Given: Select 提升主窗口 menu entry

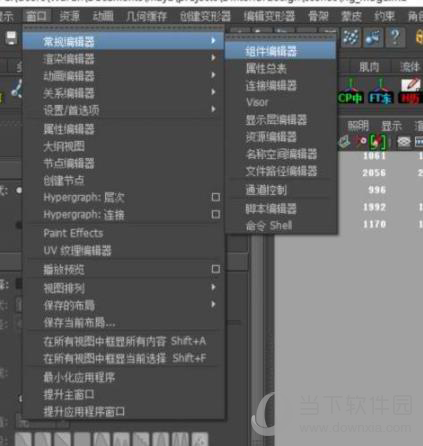Looking at the screenshot, I should 123,395.
